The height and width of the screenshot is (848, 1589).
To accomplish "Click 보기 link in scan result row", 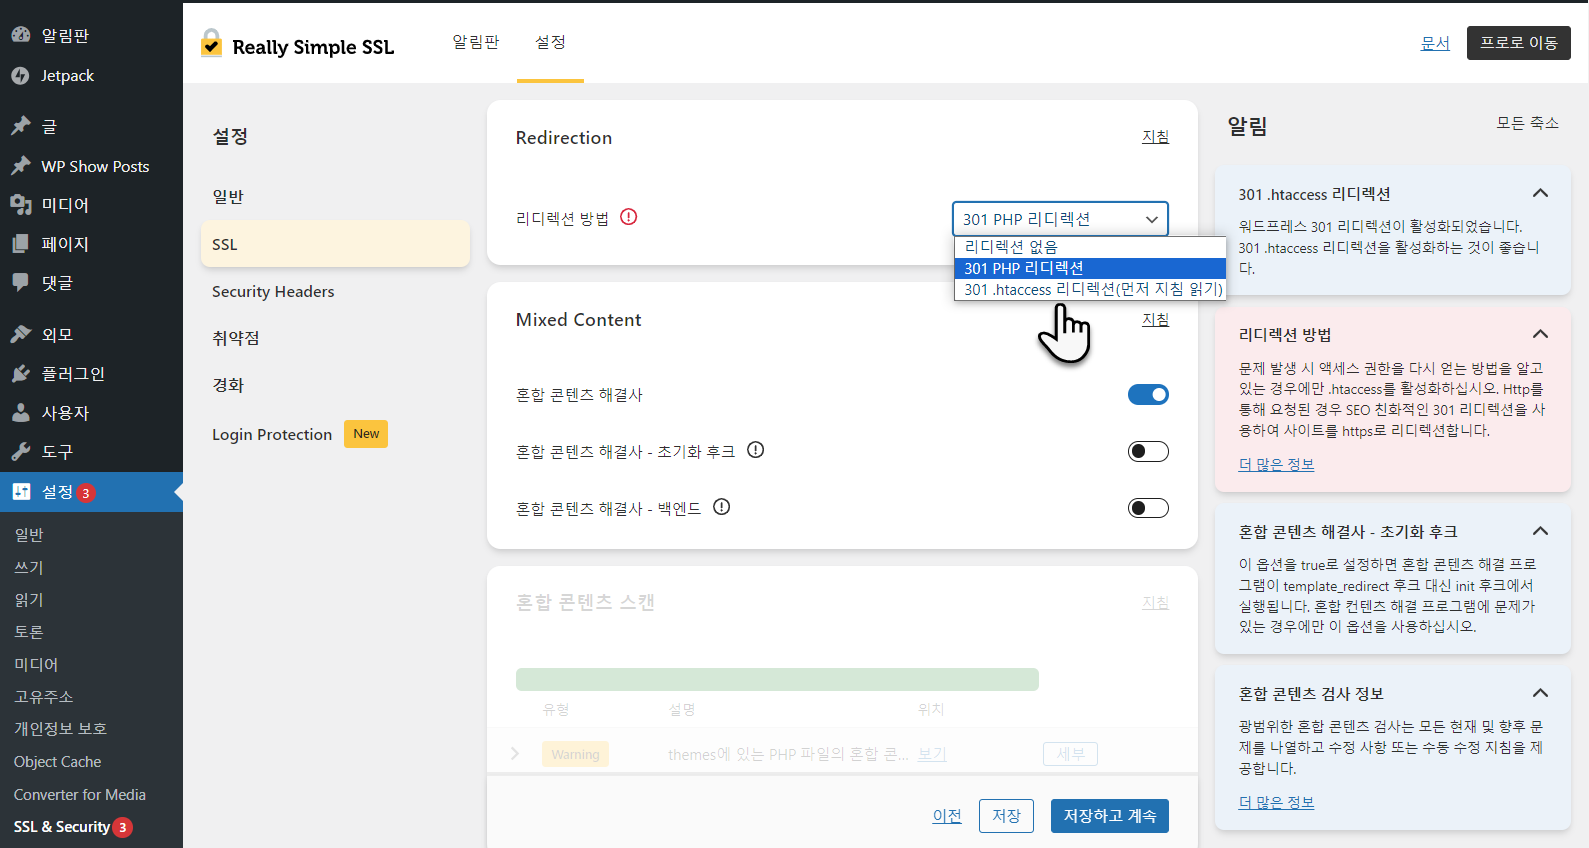I will 932,754.
